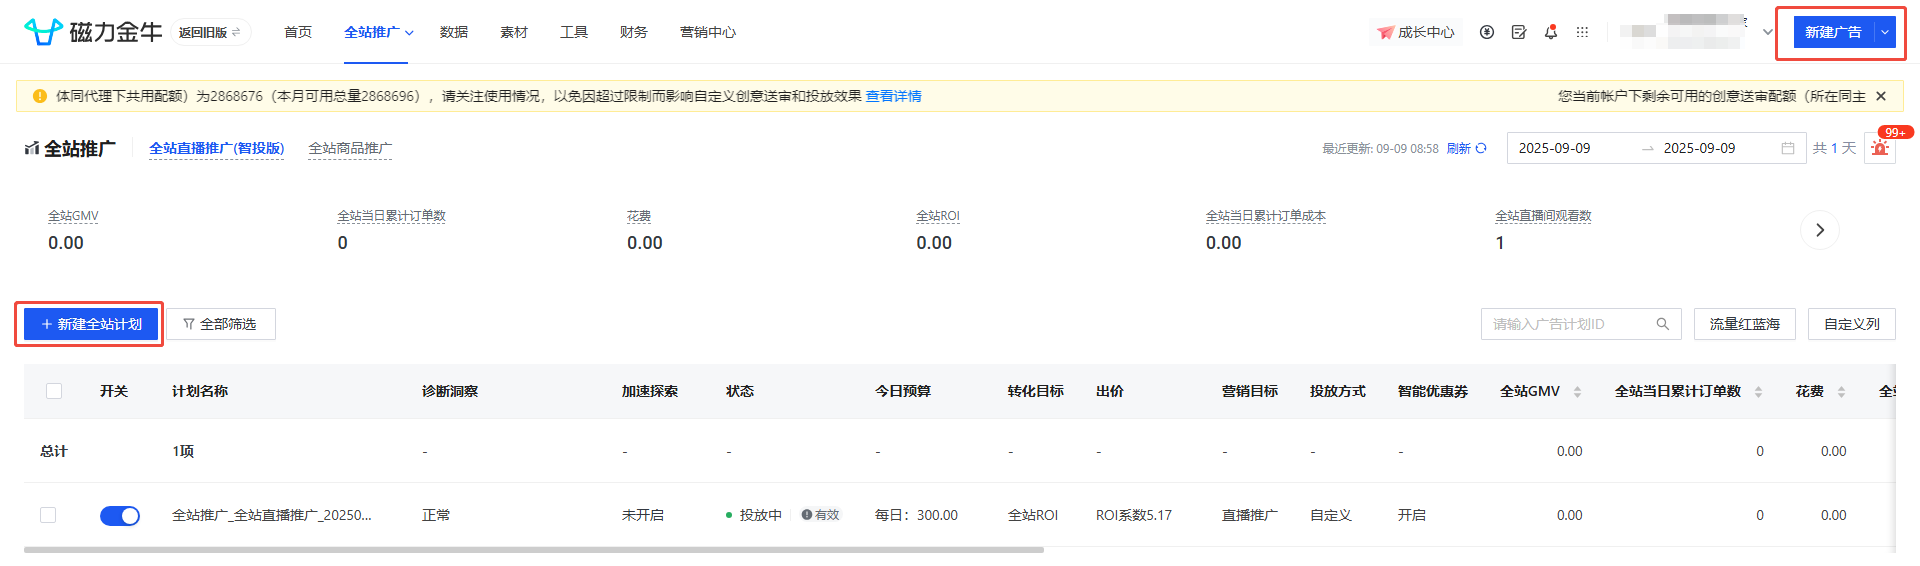This screenshot has height=566, width=1920.
Task: Open the wallet yen coin icon
Action: coord(1487,32)
